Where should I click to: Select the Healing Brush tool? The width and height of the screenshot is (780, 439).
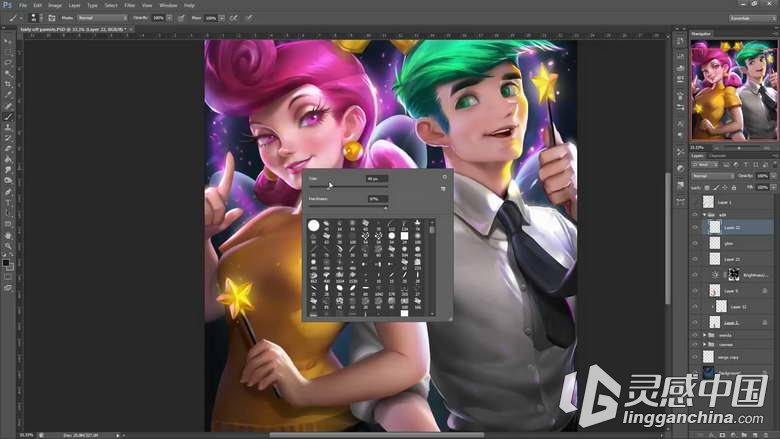7,105
